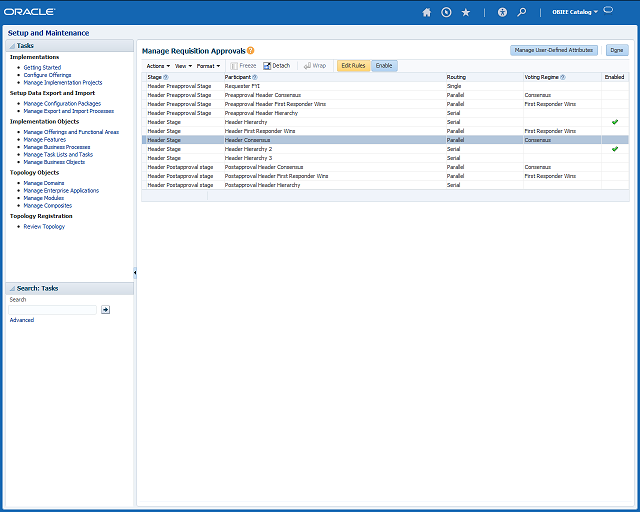This screenshot has height=512, width=640.
Task: Click enabled checkmark for Header Hierarchy
Action: [x=615, y=122]
